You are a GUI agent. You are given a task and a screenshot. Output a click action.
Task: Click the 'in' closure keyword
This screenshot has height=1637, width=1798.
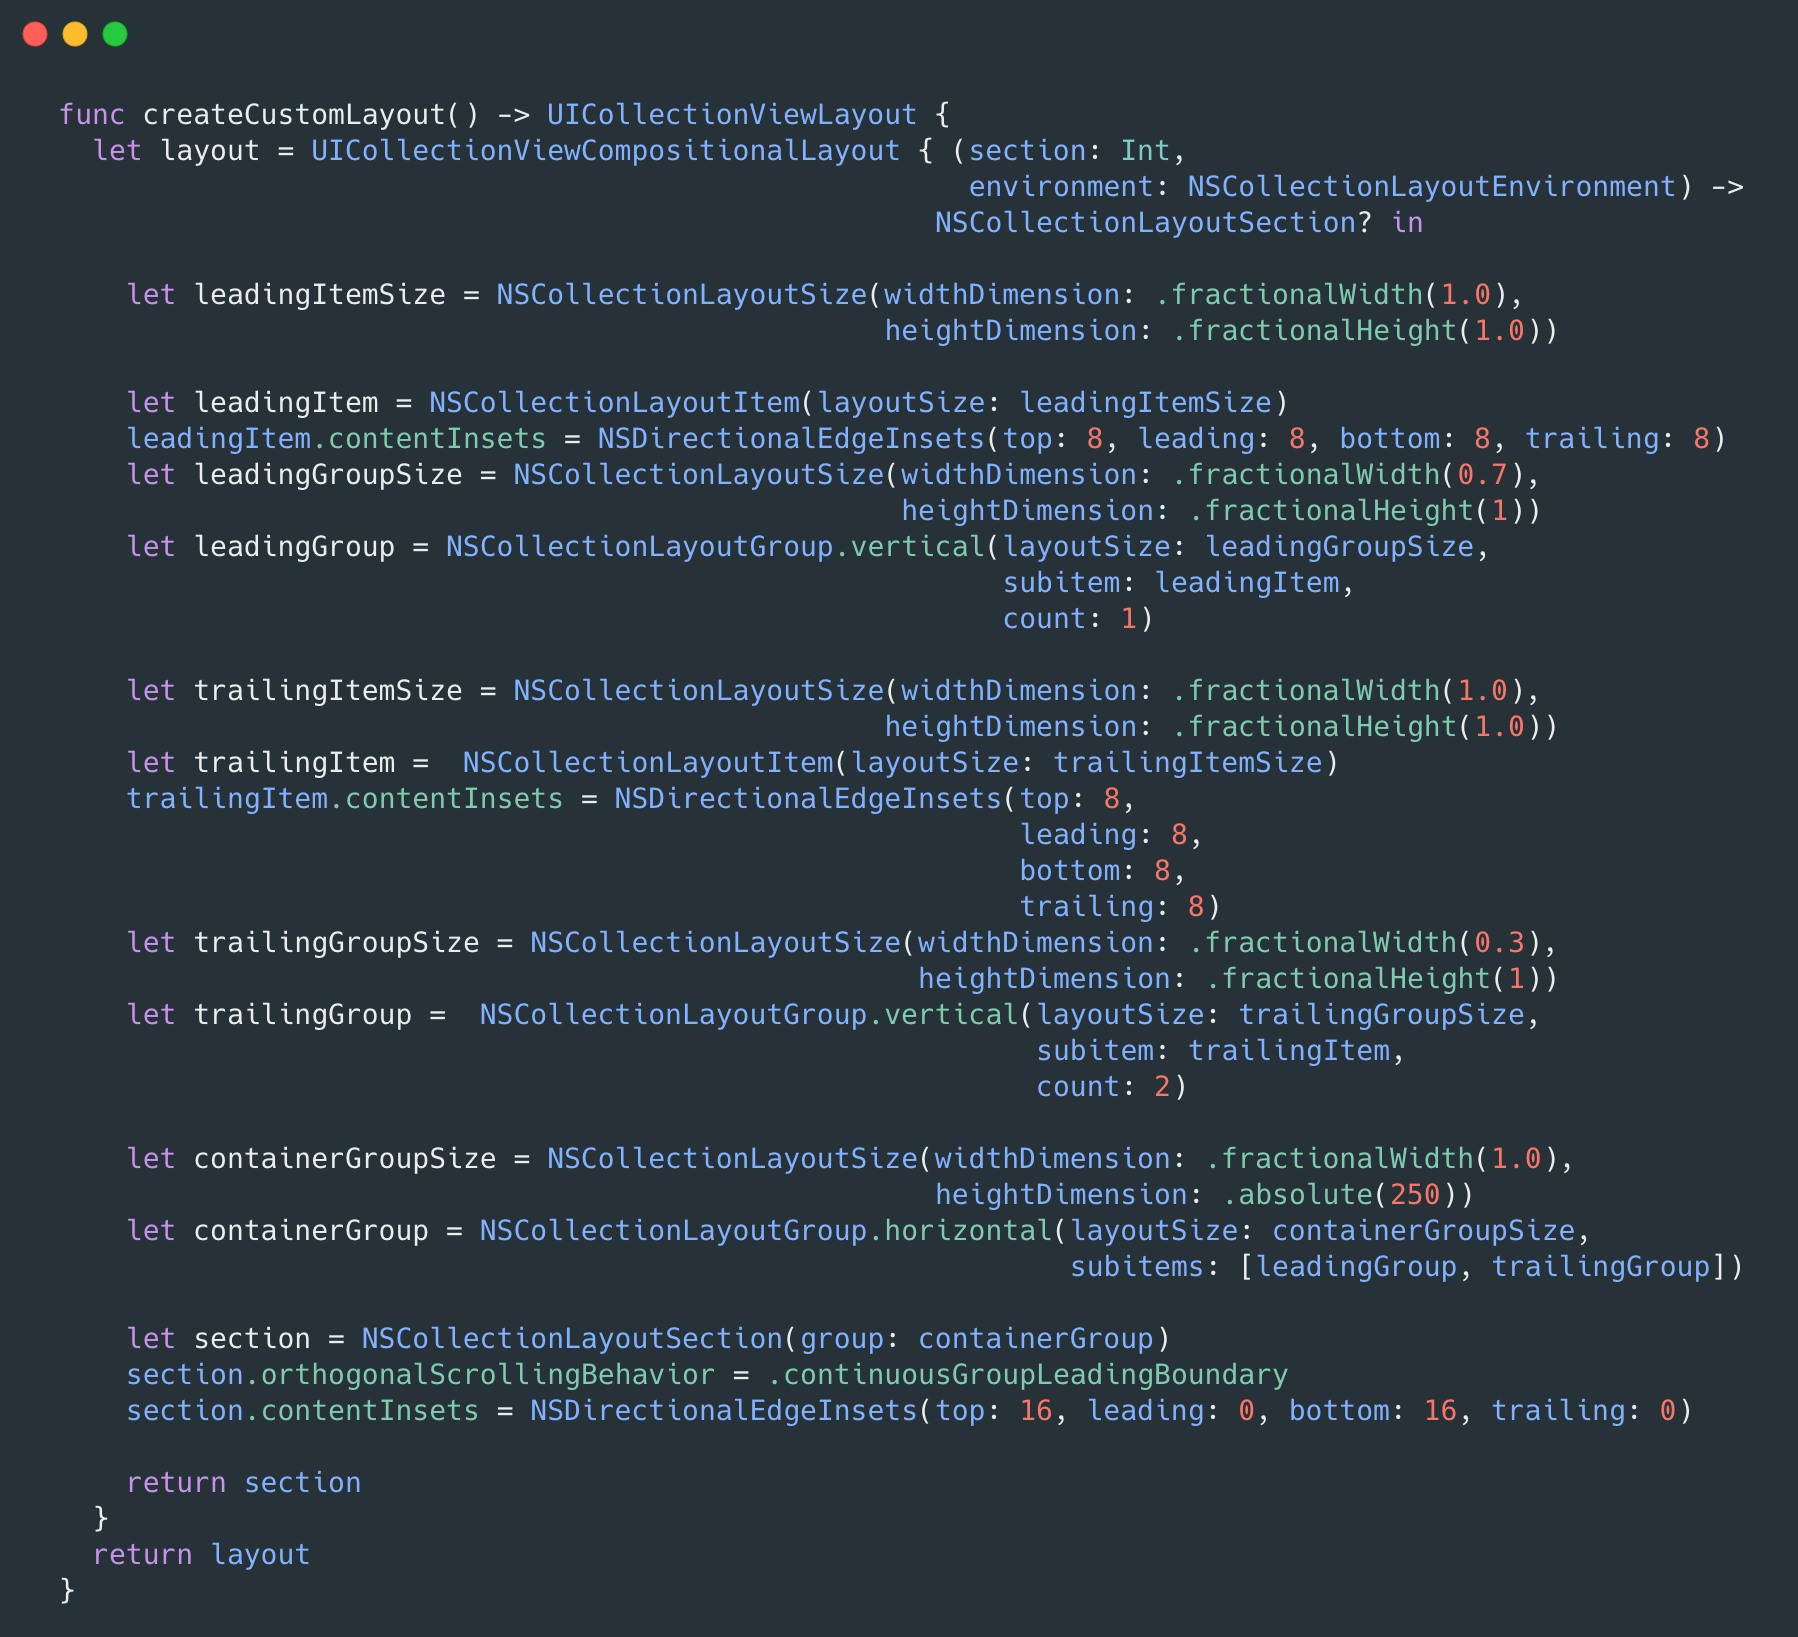click(1407, 223)
